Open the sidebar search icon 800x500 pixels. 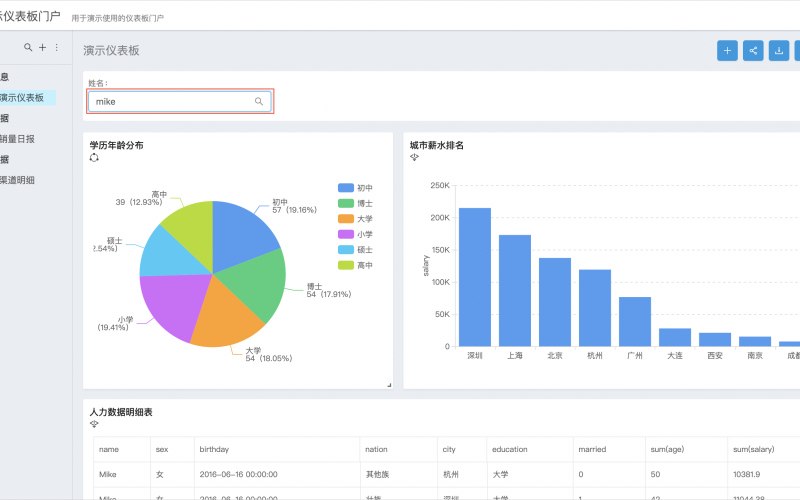28,47
